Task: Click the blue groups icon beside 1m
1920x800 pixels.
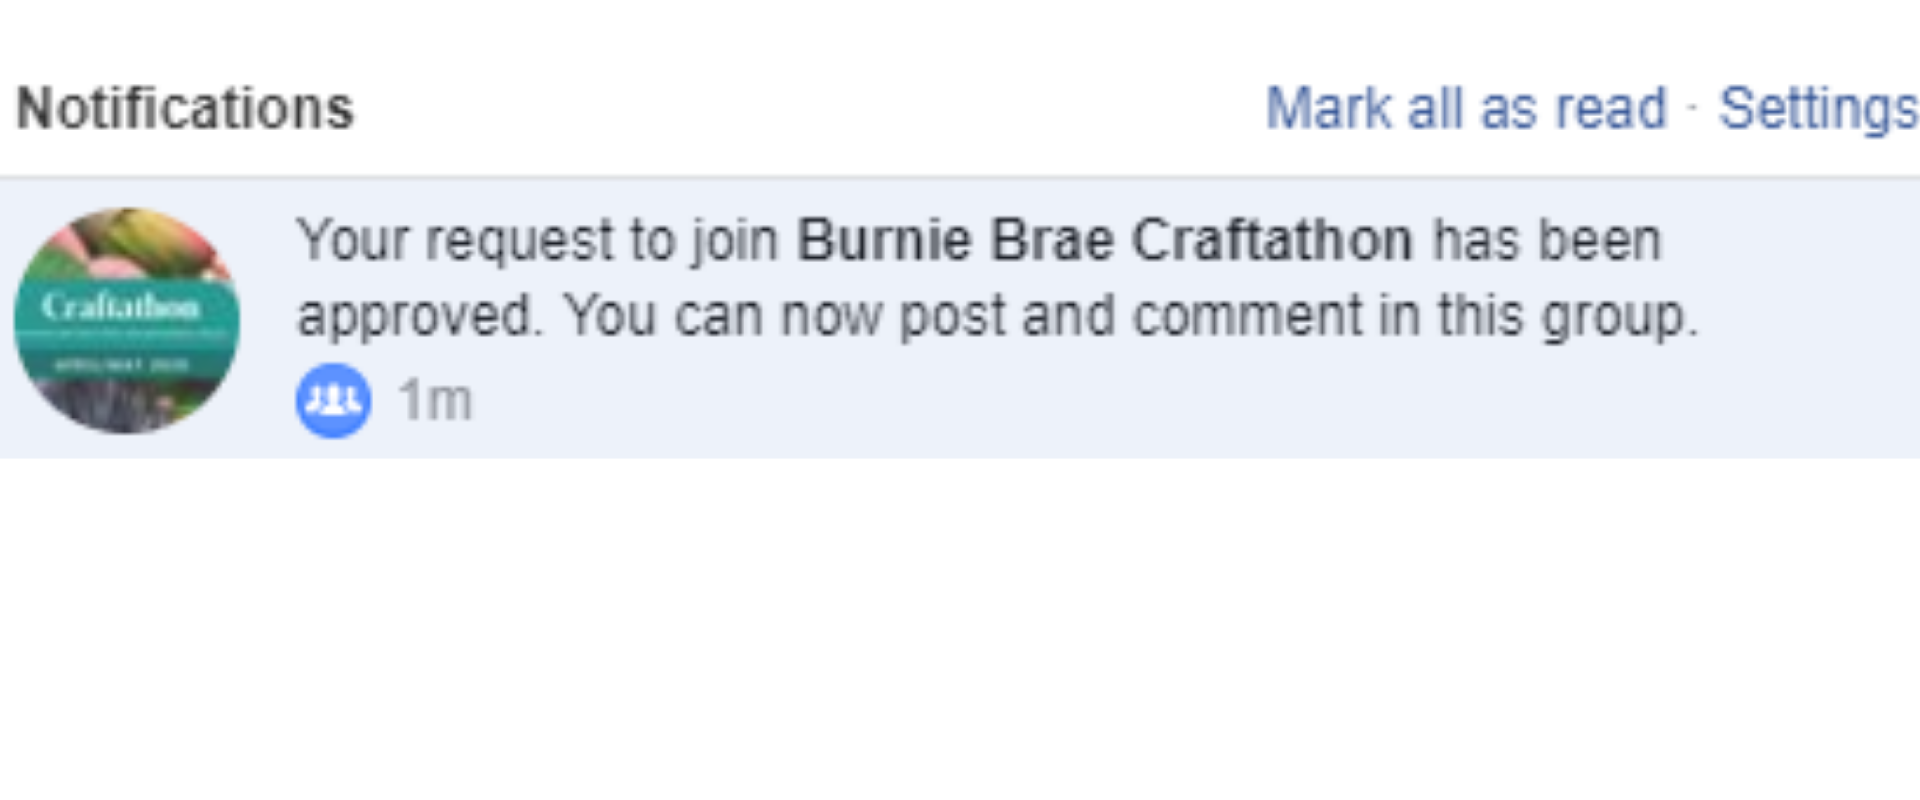Action: click(x=333, y=400)
